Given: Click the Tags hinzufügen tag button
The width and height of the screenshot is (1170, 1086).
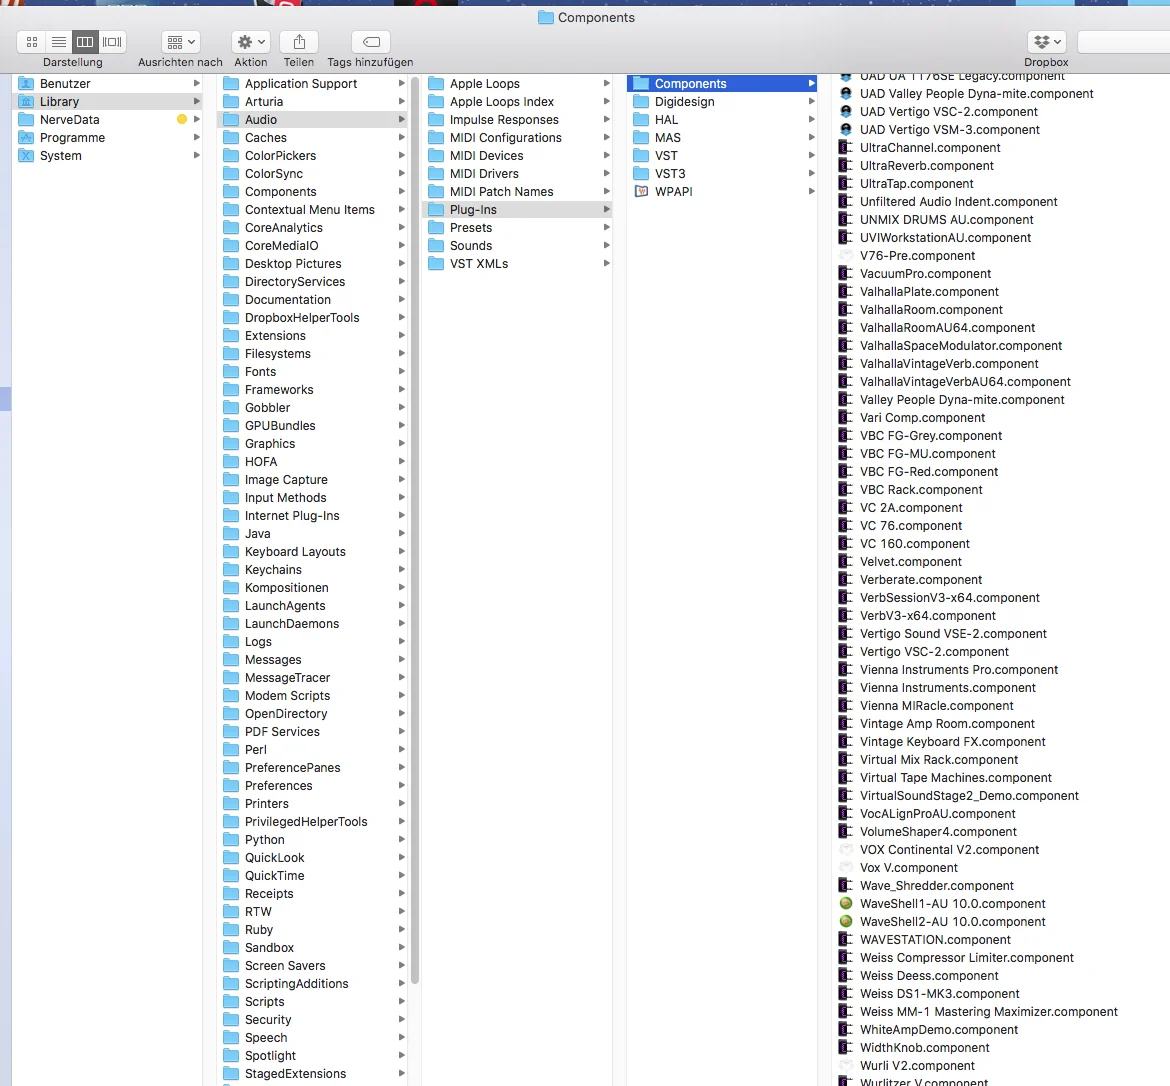Looking at the screenshot, I should (371, 42).
